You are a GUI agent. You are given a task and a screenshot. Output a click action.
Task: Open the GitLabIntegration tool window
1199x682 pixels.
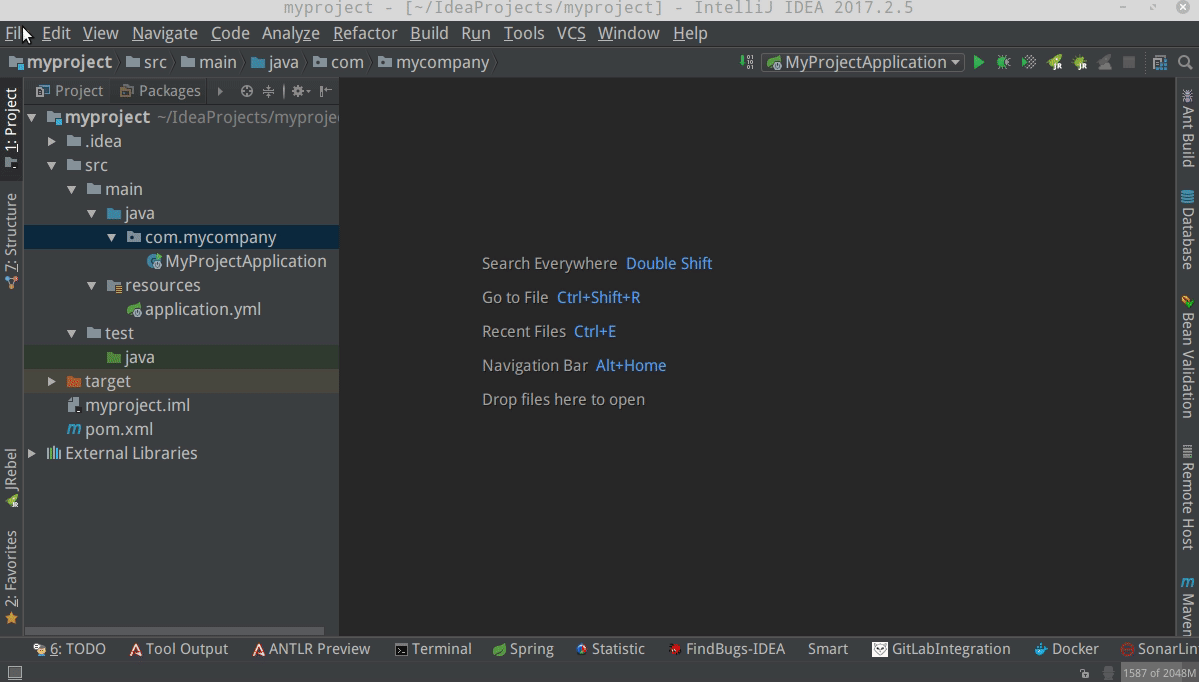(941, 649)
